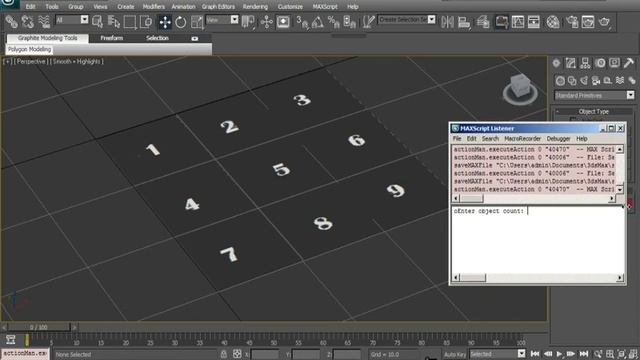640x360 pixels.
Task: Click the Select and Link tool icon
Action: (x=11, y=21)
